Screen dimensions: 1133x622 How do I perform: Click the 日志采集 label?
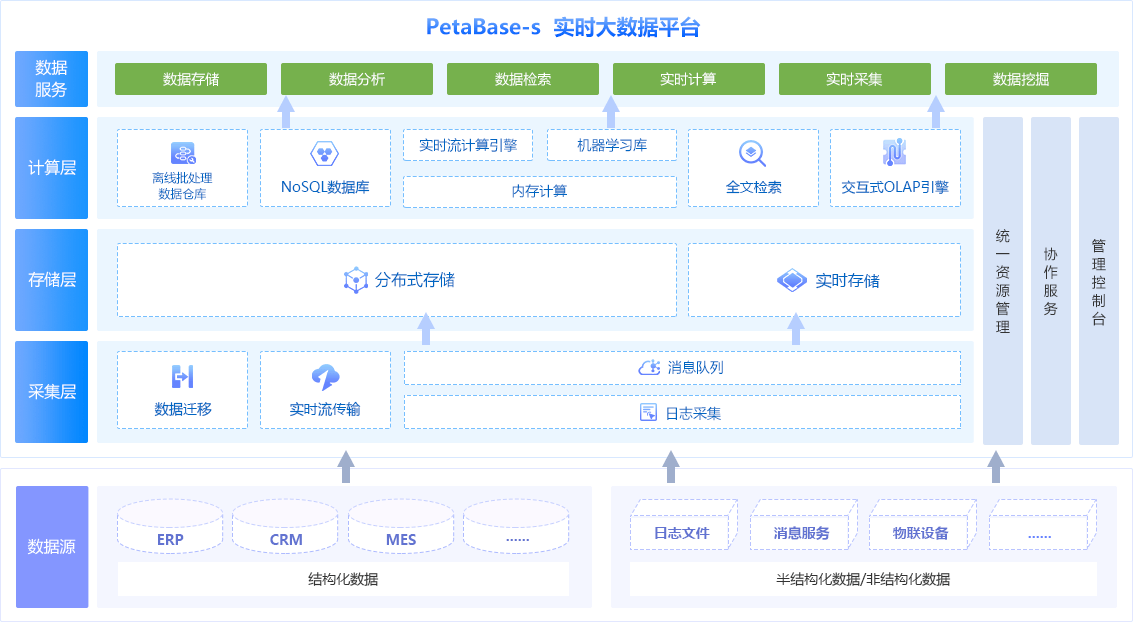coord(693,413)
